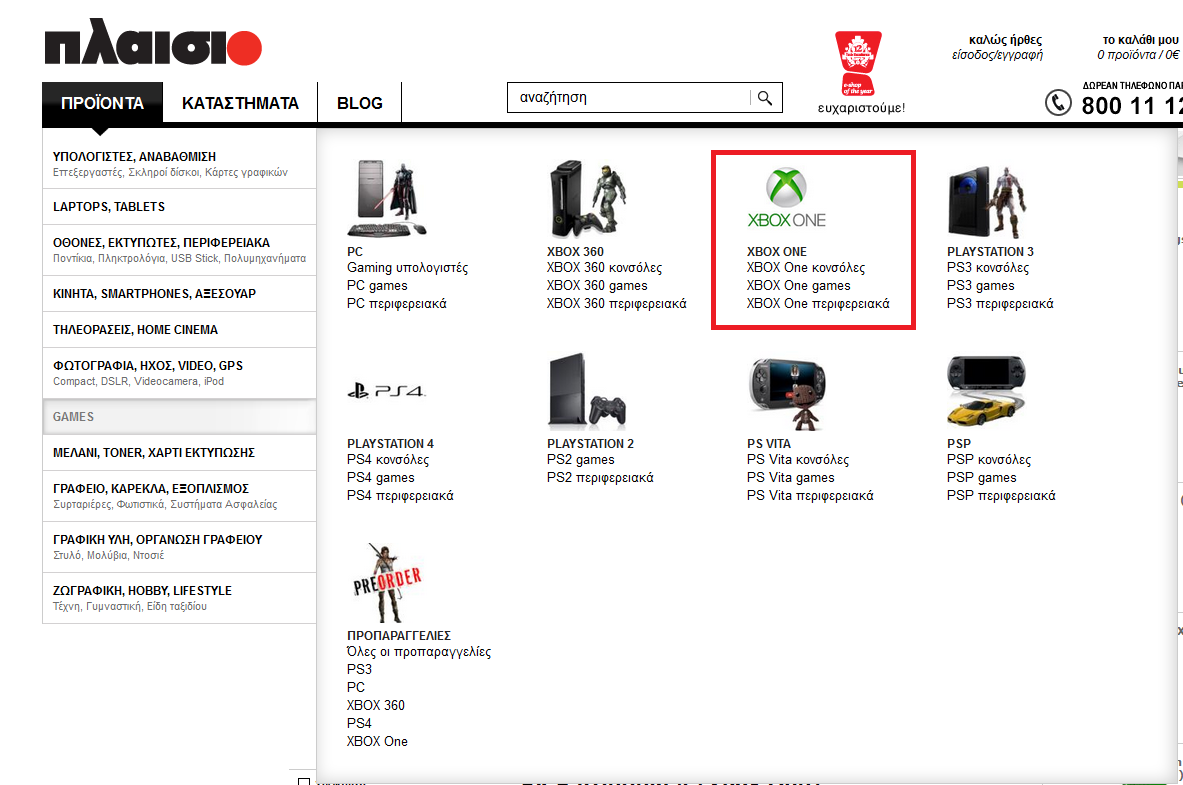Open XBOX 360 κονσόλες link
Image resolution: width=1183 pixels, height=785 pixels.
point(604,268)
